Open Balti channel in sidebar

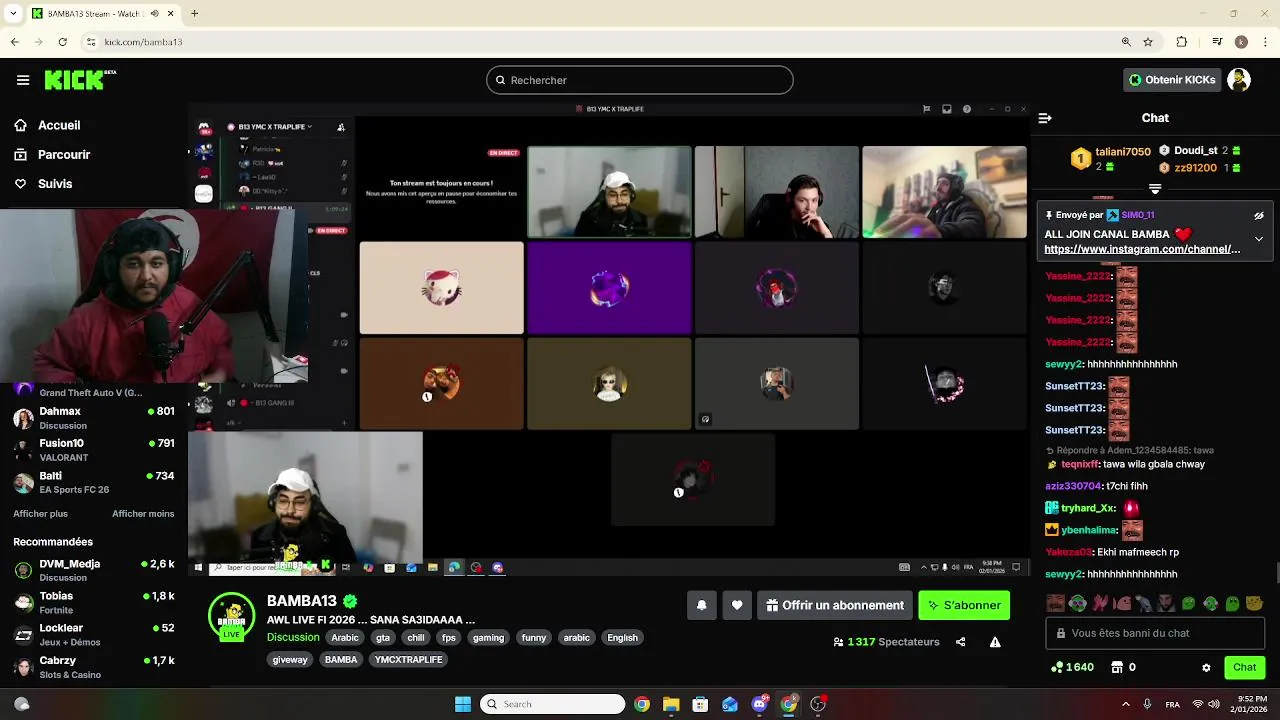93,482
